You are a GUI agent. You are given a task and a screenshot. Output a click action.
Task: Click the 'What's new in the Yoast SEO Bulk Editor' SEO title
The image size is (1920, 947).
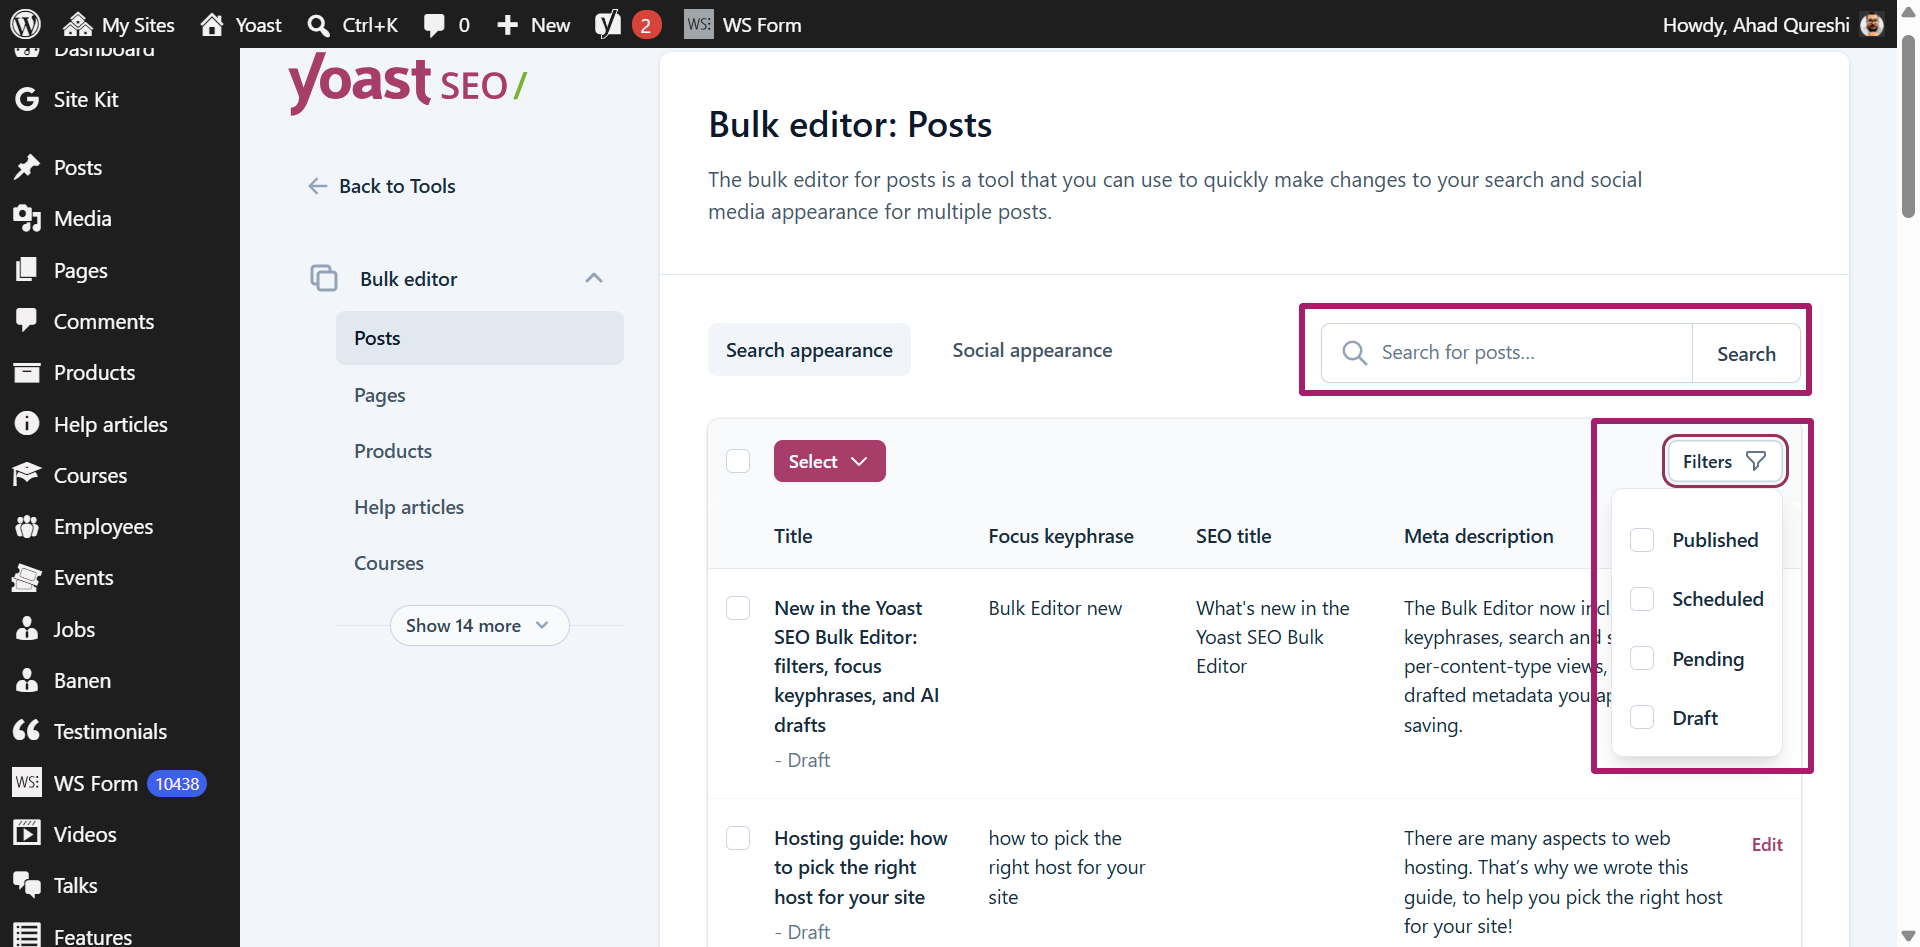click(x=1273, y=637)
